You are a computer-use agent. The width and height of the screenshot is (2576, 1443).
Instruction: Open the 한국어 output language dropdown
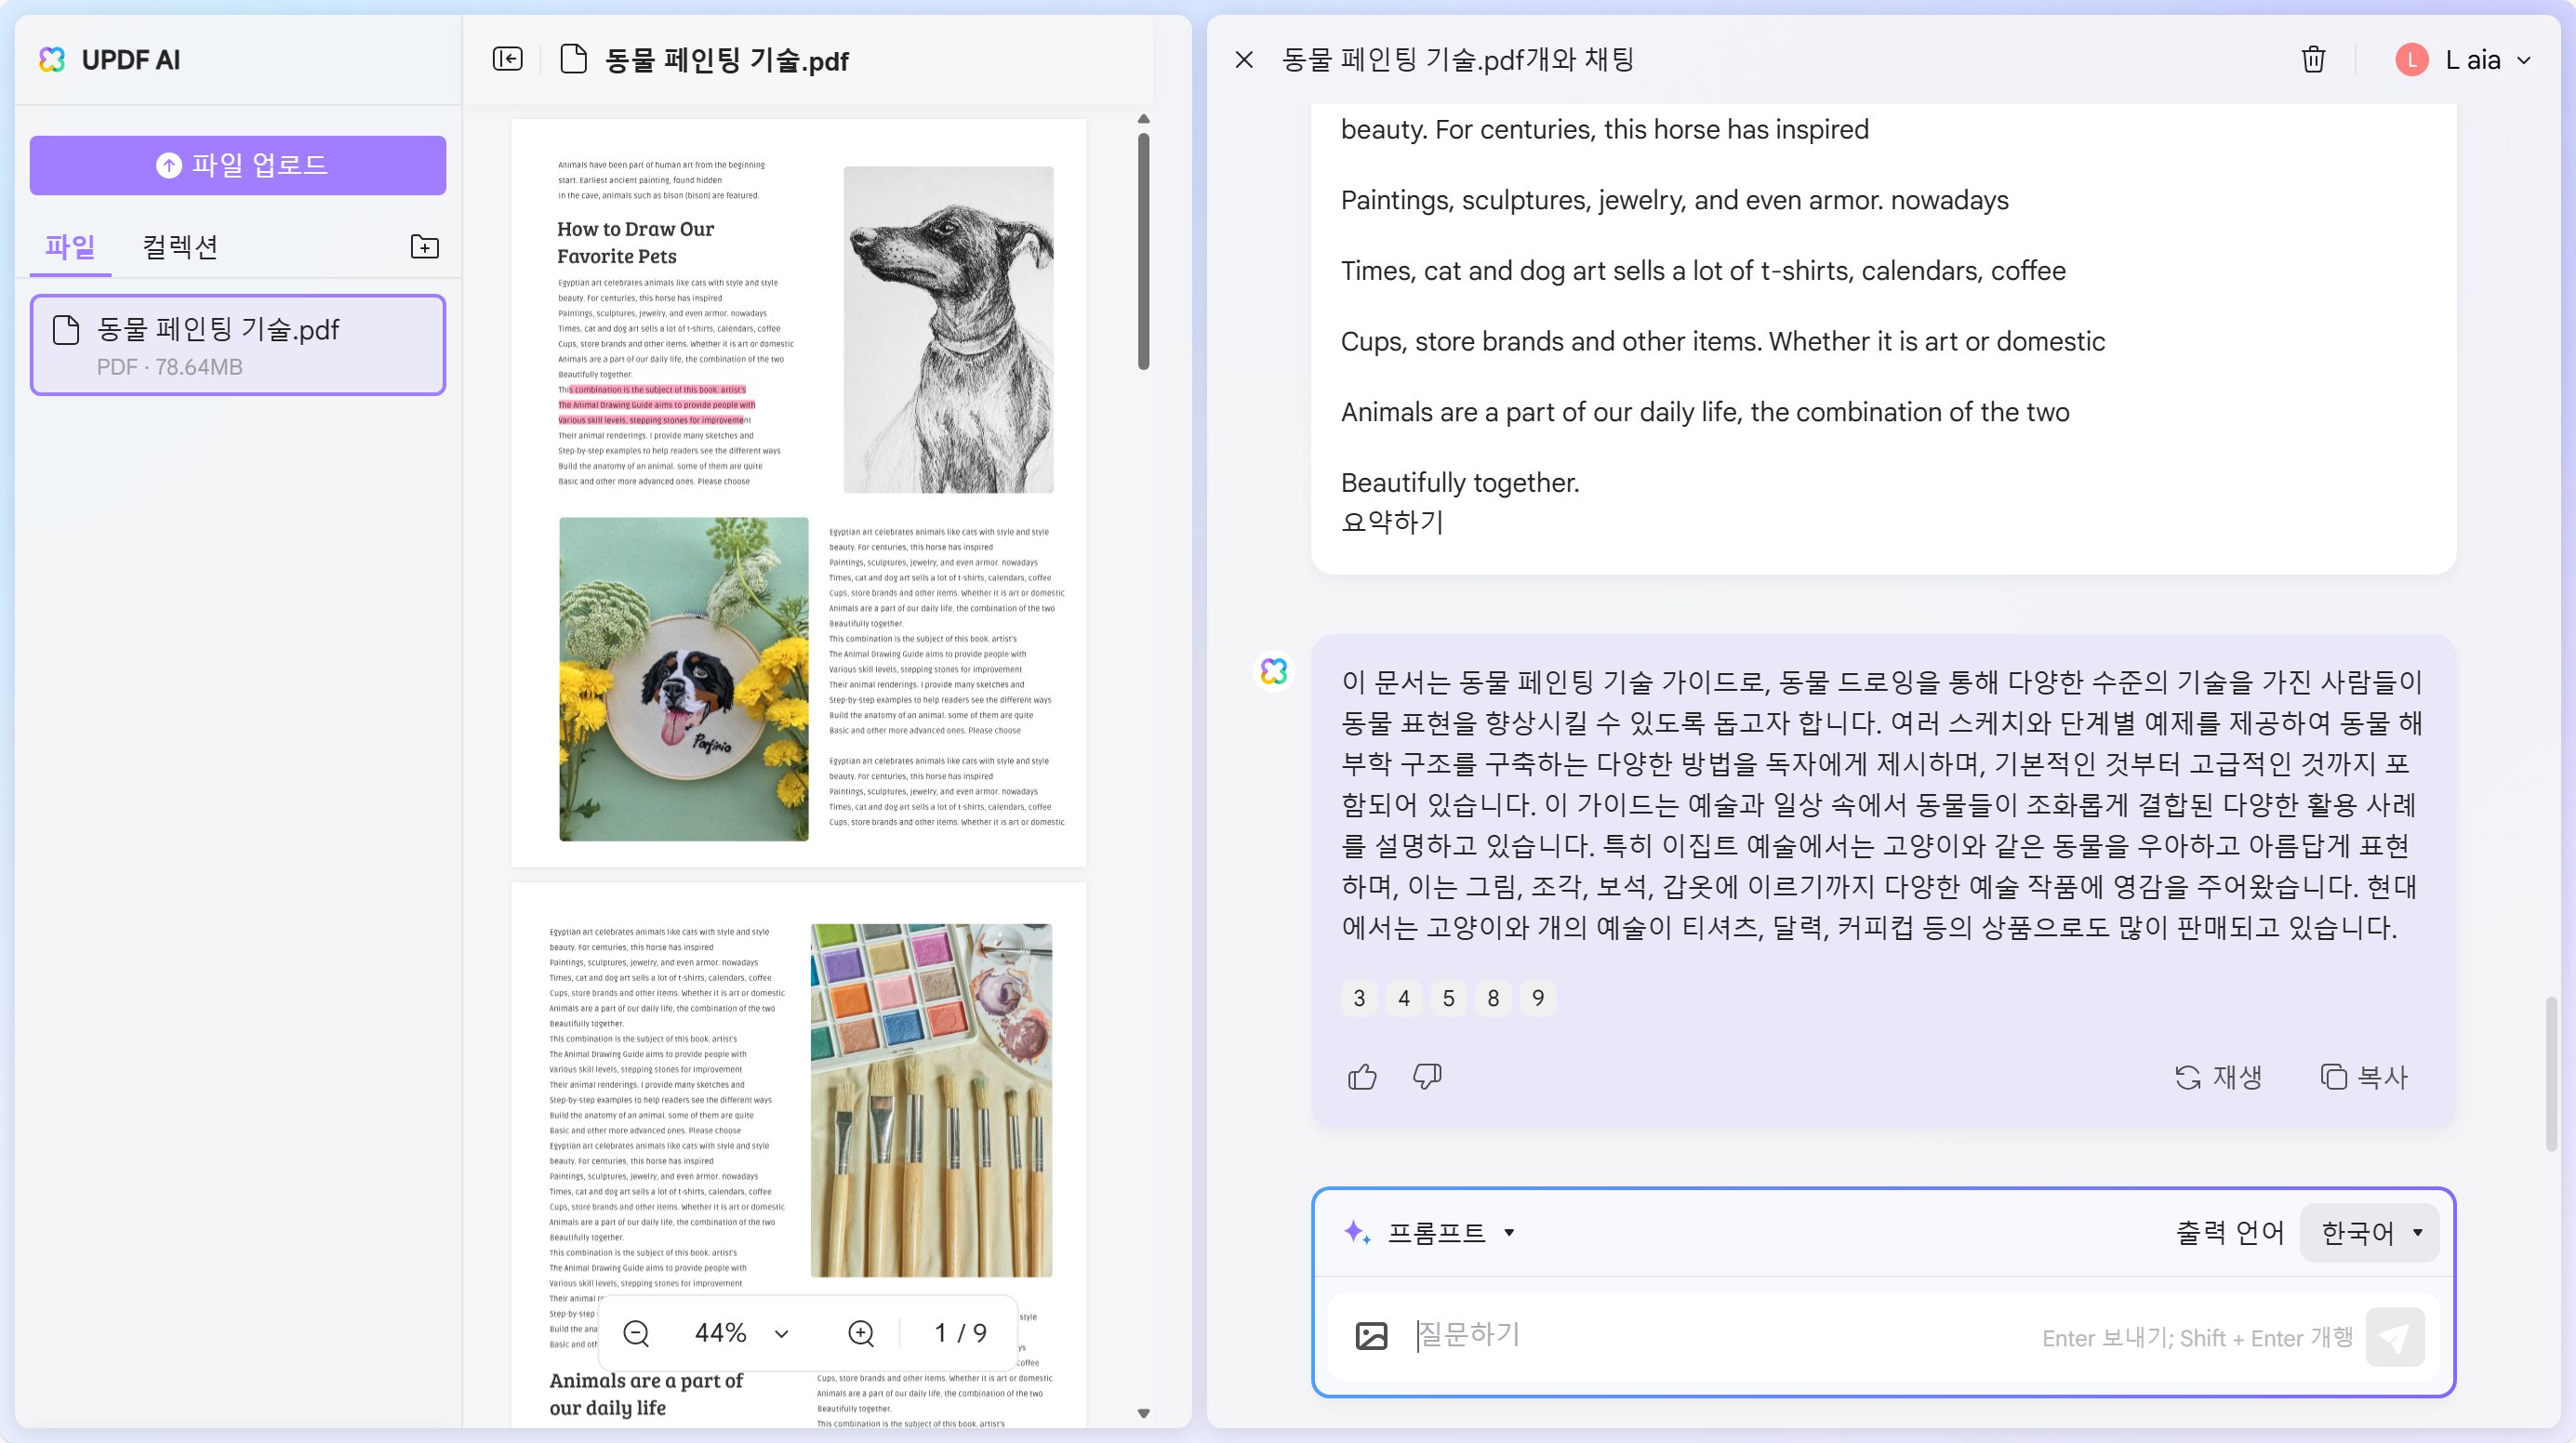pos(2369,1233)
